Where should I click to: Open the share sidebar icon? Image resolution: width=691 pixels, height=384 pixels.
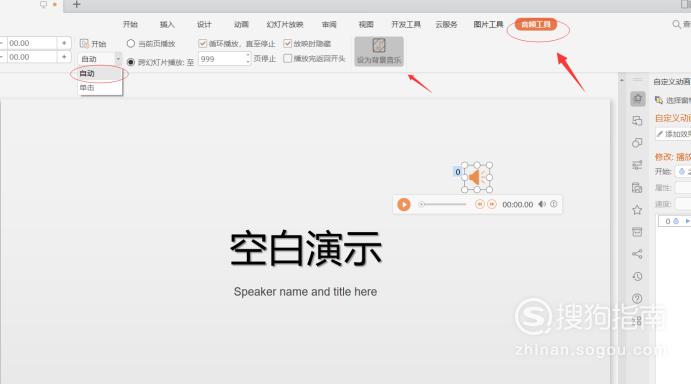(637, 254)
